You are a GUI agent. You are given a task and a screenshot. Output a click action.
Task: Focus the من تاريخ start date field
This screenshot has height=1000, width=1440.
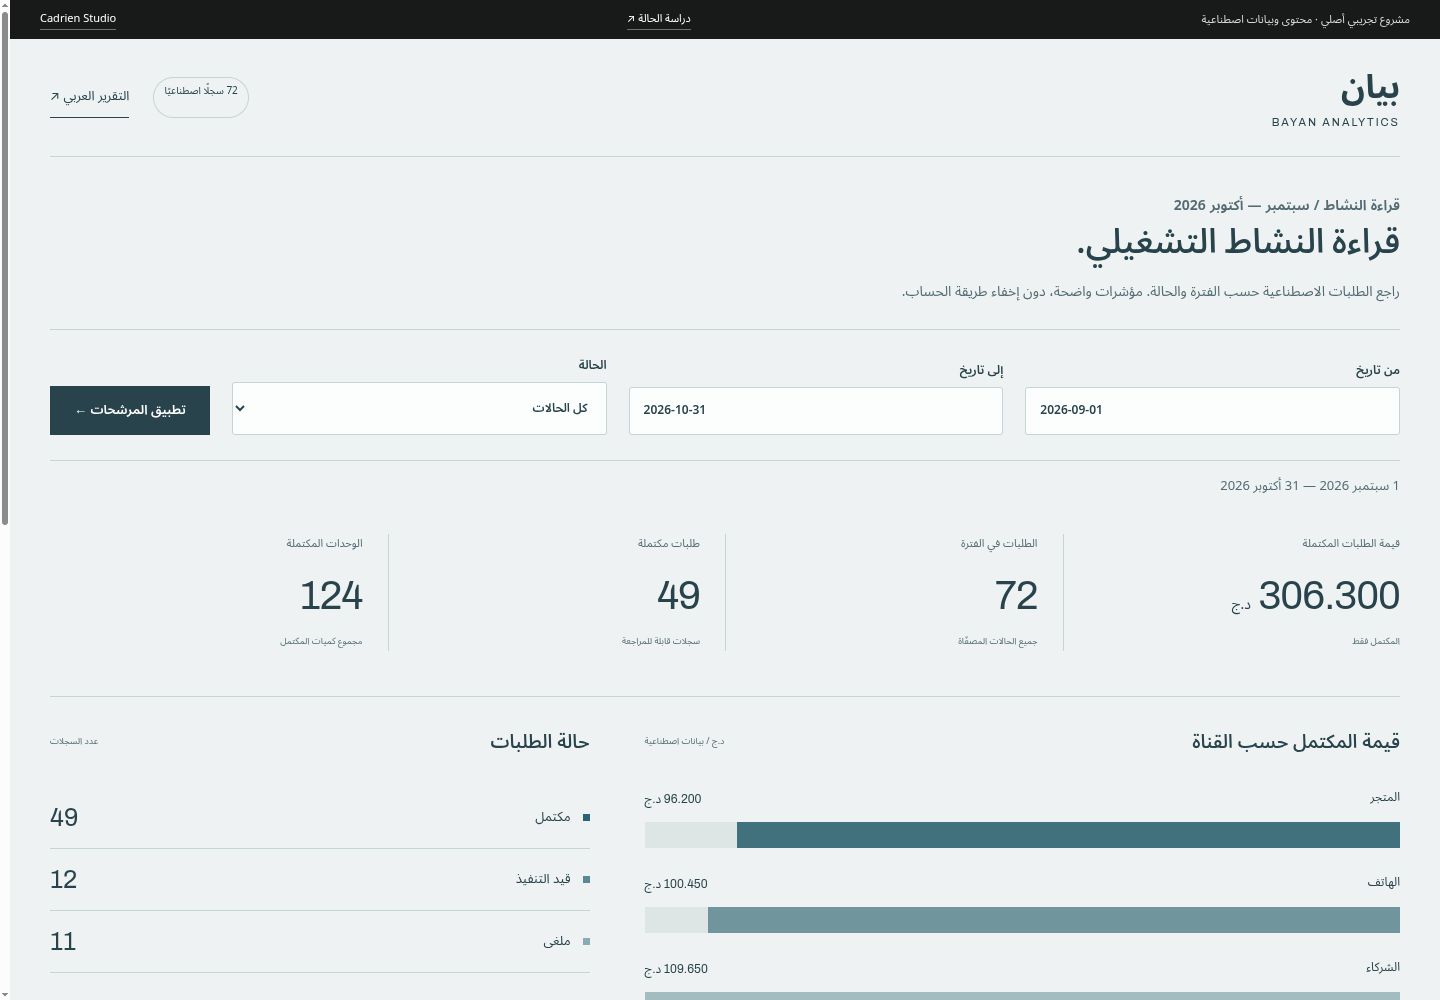tap(1212, 411)
